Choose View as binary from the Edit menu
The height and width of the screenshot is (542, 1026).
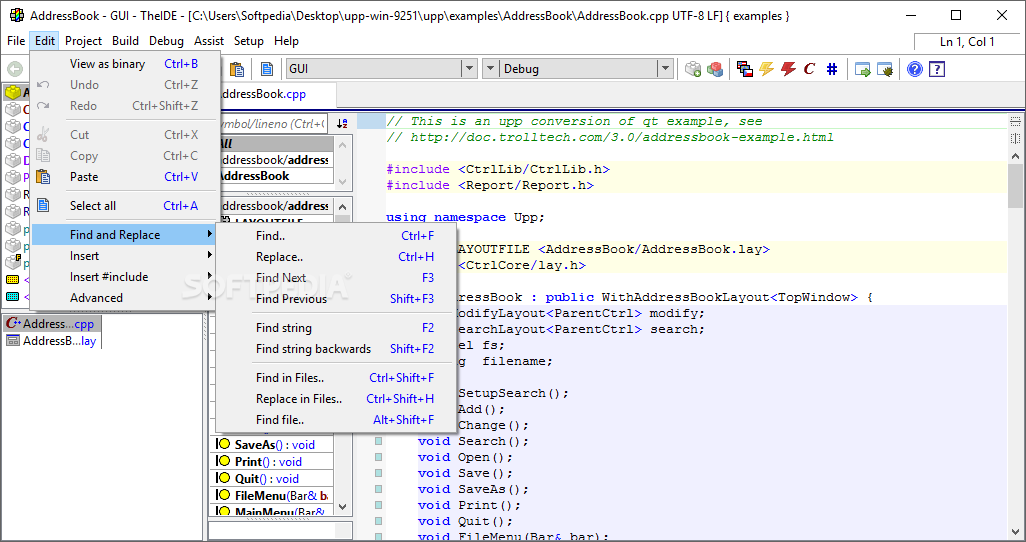coord(125,63)
